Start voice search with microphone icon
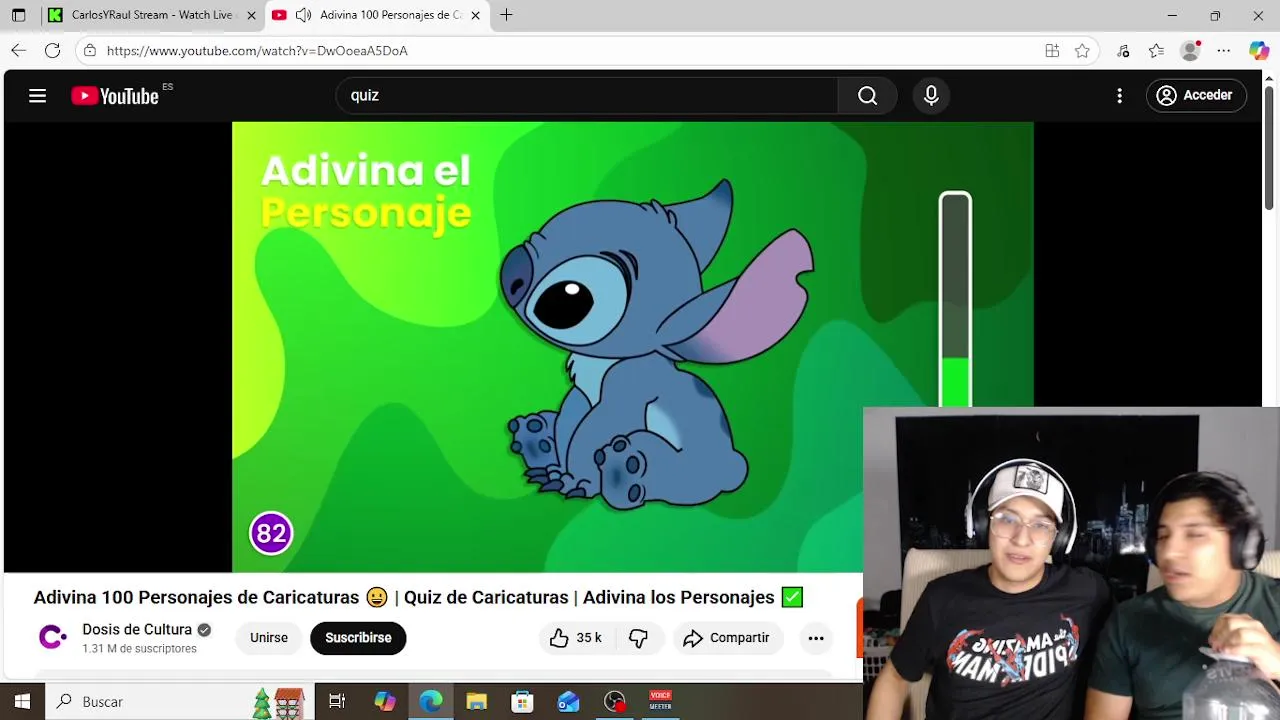 (x=931, y=95)
